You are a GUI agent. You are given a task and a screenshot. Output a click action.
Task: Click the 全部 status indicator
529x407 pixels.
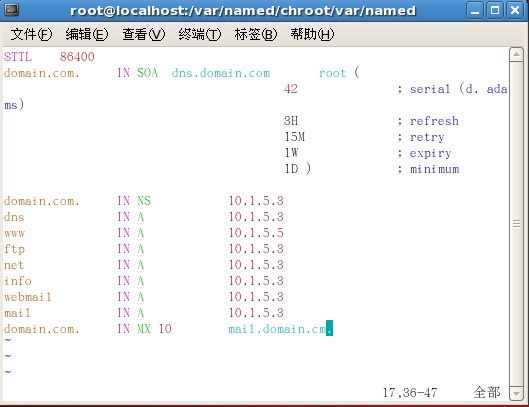click(487, 392)
